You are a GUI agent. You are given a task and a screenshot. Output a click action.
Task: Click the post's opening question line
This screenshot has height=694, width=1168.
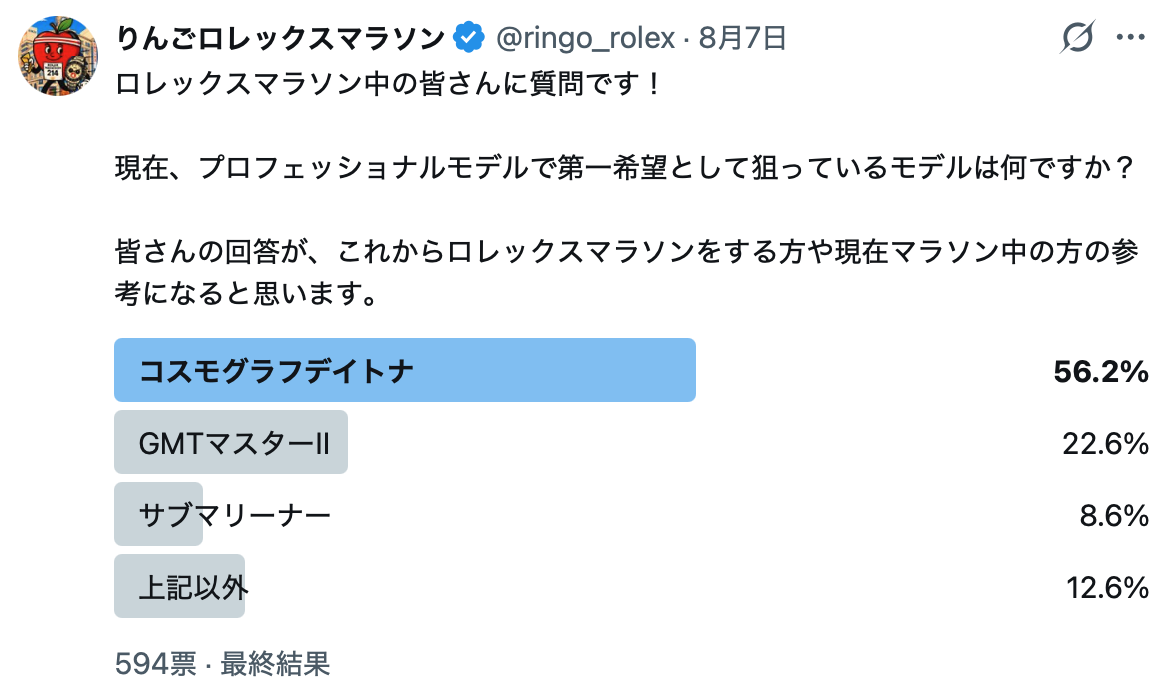387,83
